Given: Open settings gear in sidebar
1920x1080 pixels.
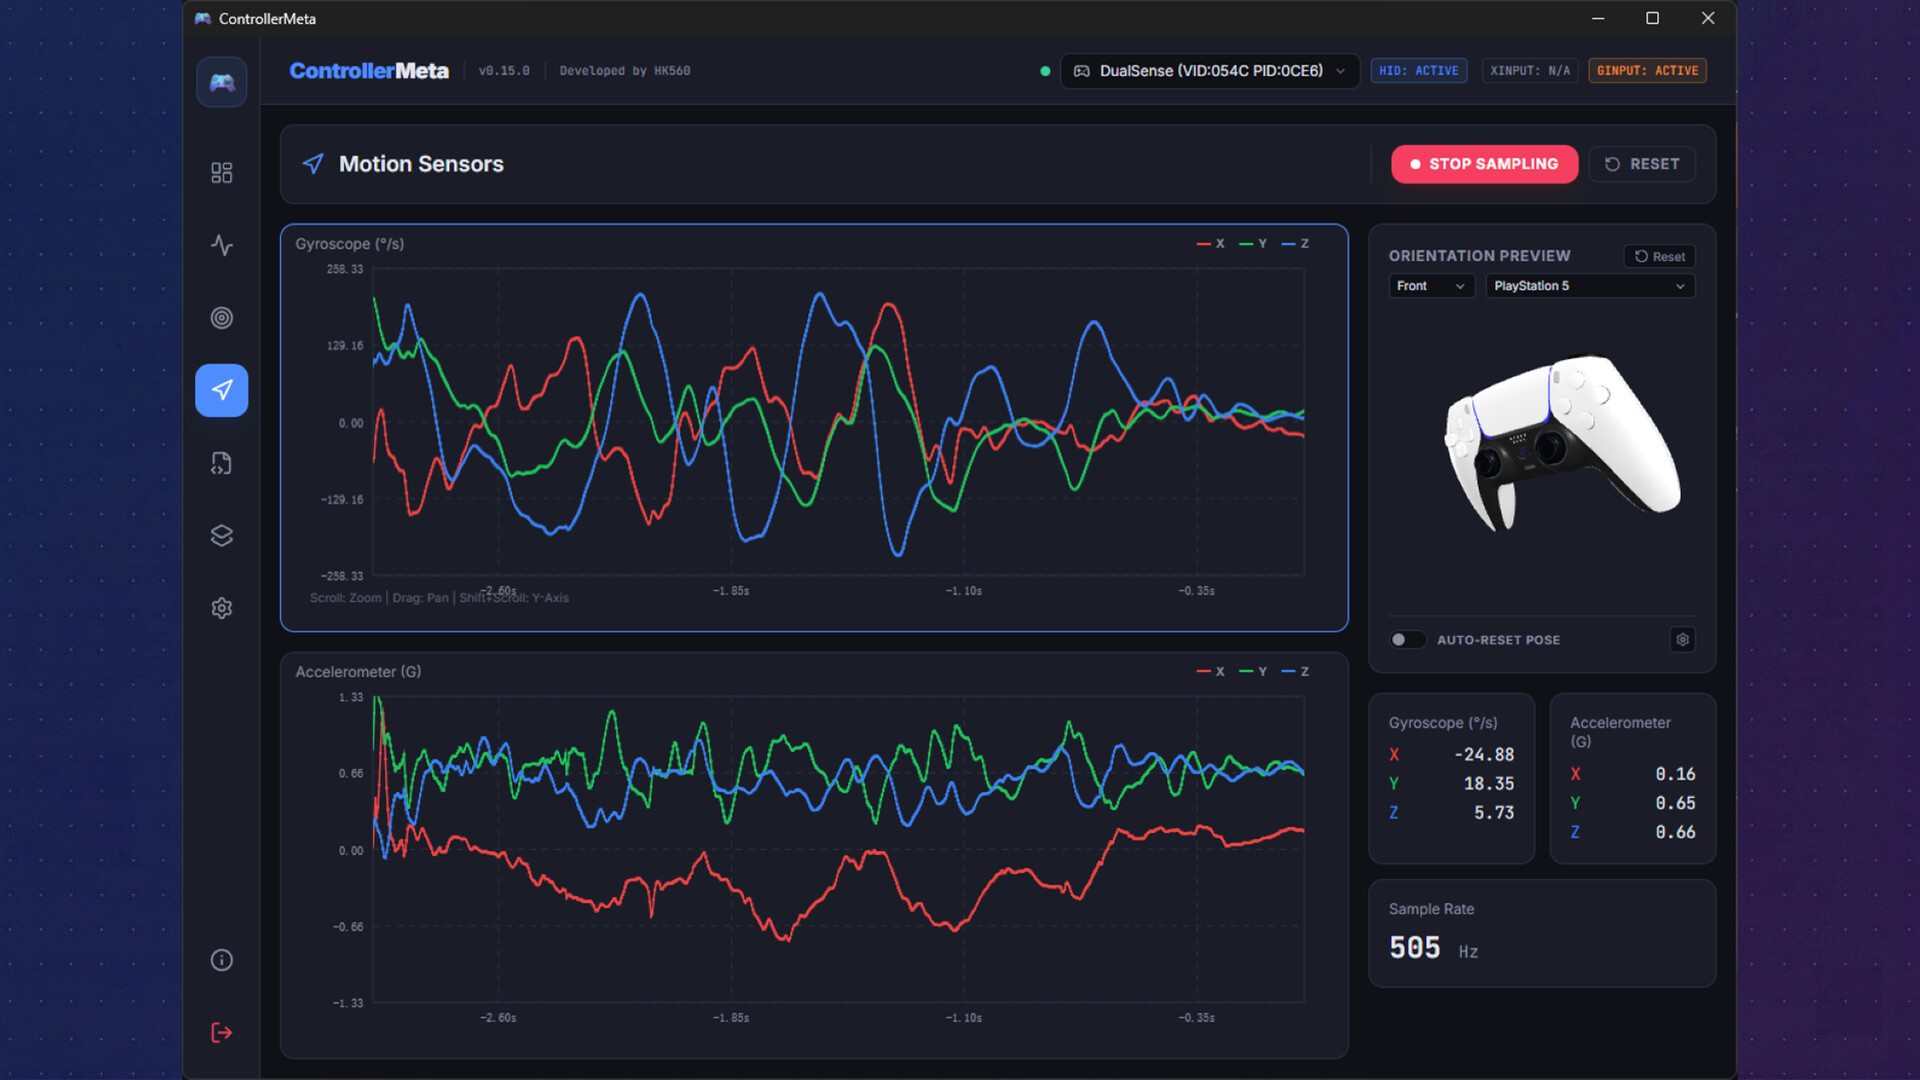Looking at the screenshot, I should [222, 608].
